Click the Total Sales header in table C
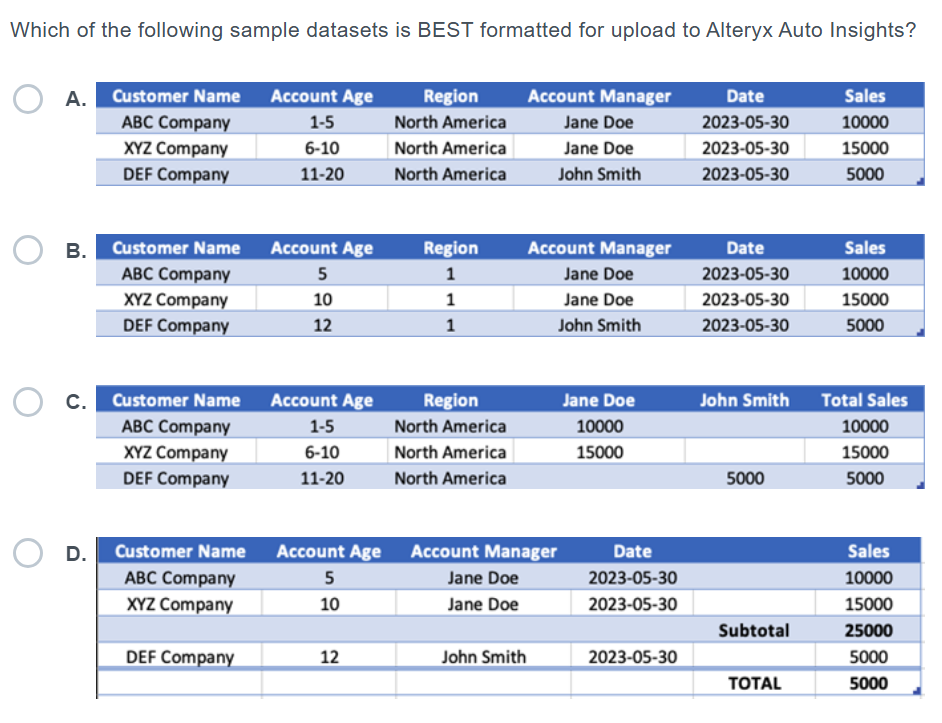Screen dimensions: 942x723 click(x=864, y=400)
